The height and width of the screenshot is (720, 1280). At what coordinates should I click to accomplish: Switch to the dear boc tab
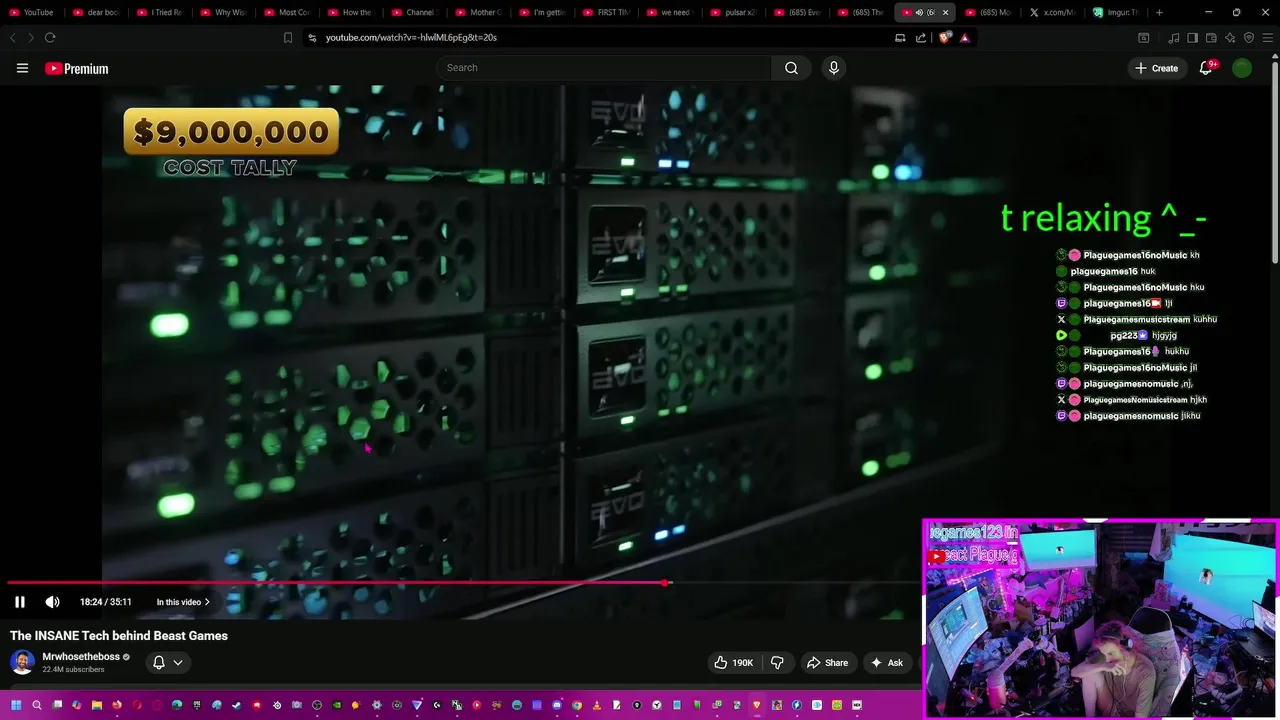96,12
